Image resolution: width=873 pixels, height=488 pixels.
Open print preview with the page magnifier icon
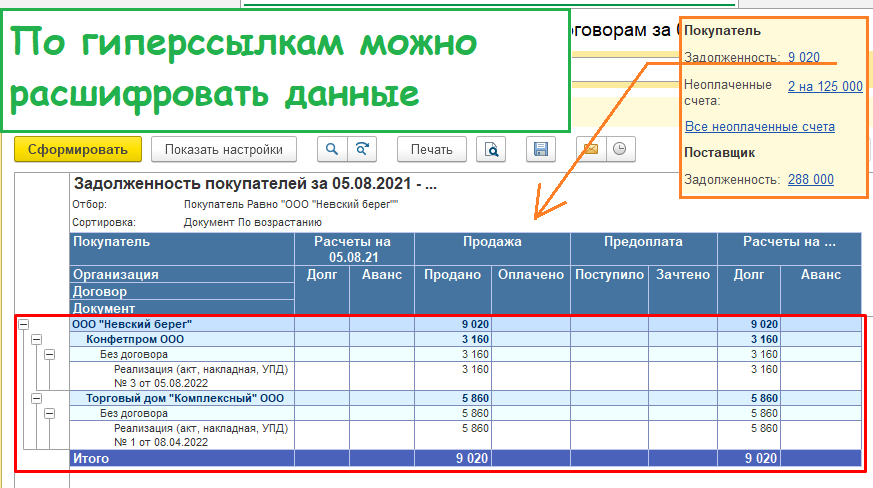pyautogui.click(x=491, y=149)
